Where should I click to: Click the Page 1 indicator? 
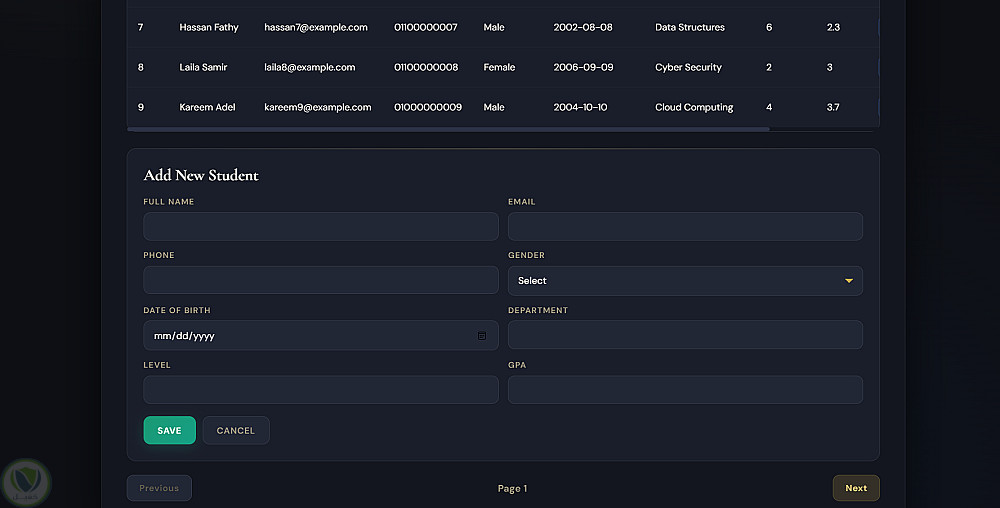(512, 489)
